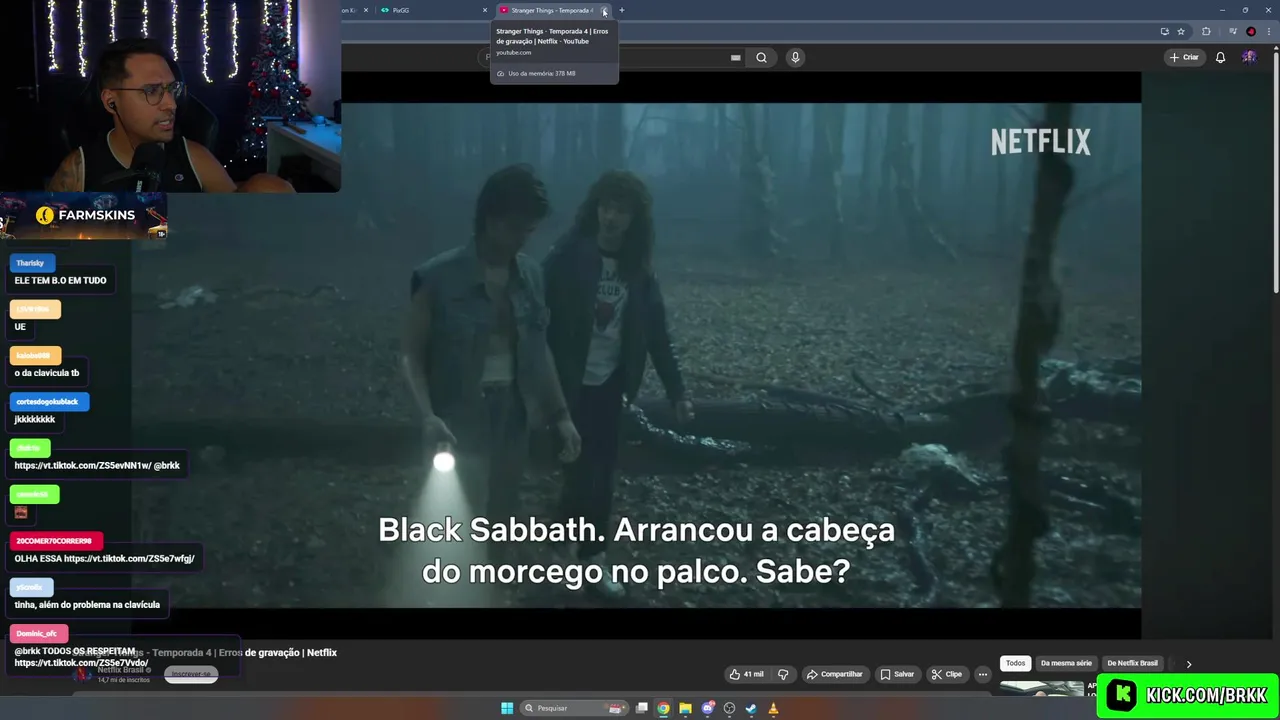This screenshot has height=720, width=1280.
Task: Select the Todos filter chip
Action: 1015,663
